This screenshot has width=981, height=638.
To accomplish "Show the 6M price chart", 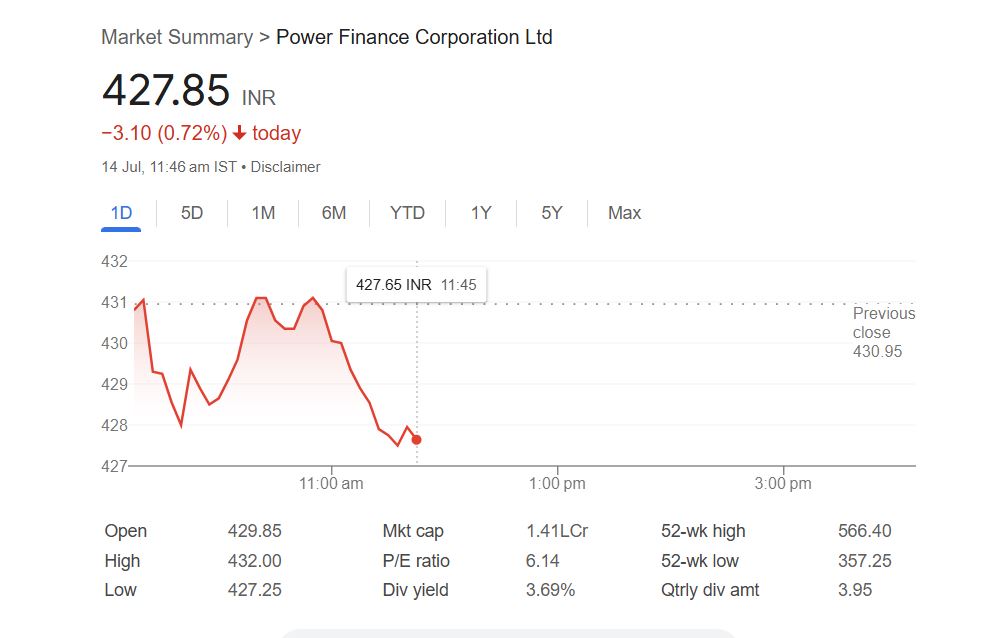I will [x=334, y=213].
